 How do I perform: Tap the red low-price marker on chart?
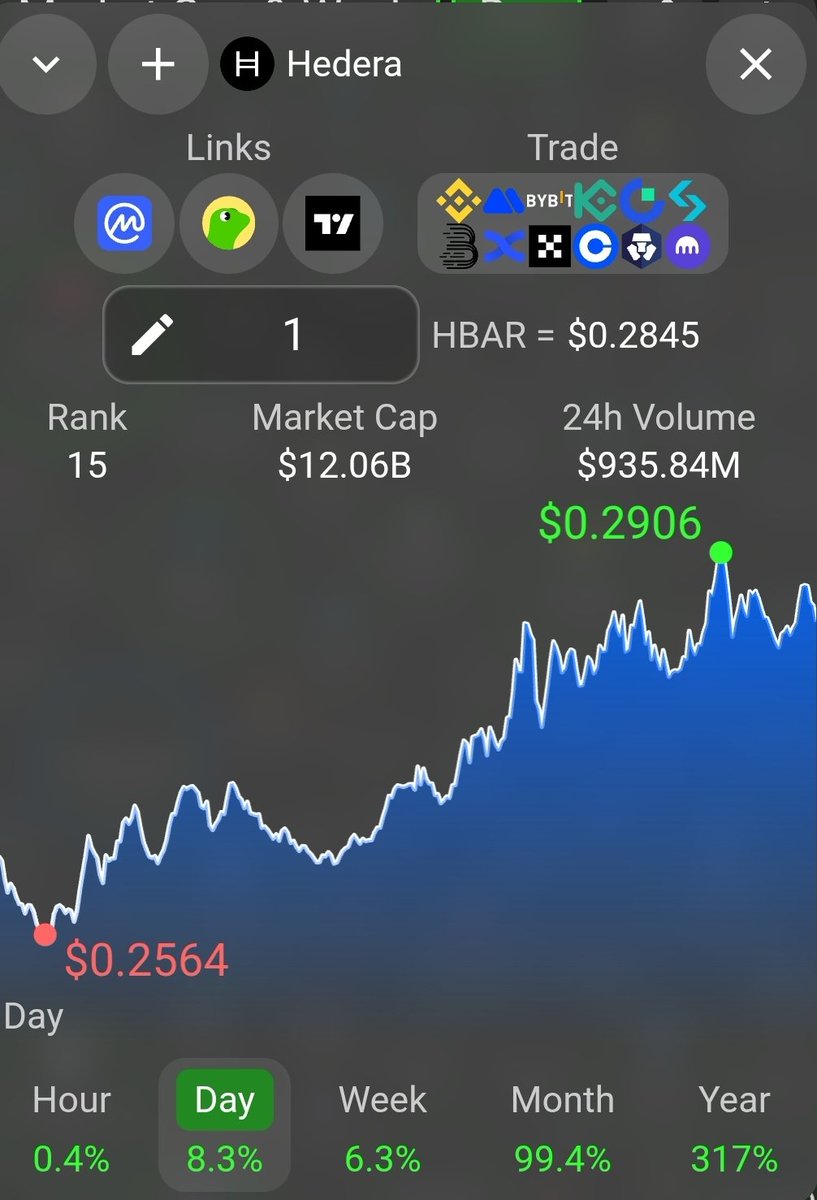point(45,934)
